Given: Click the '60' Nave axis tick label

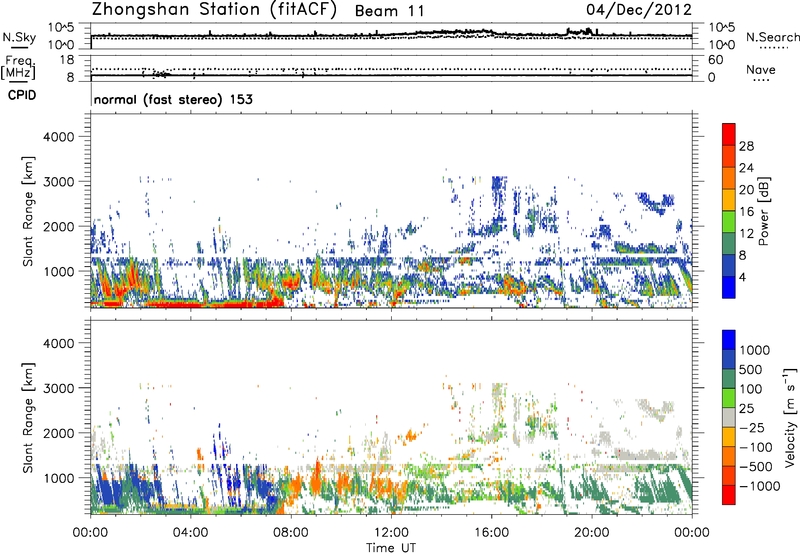Looking at the screenshot, I should (715, 60).
